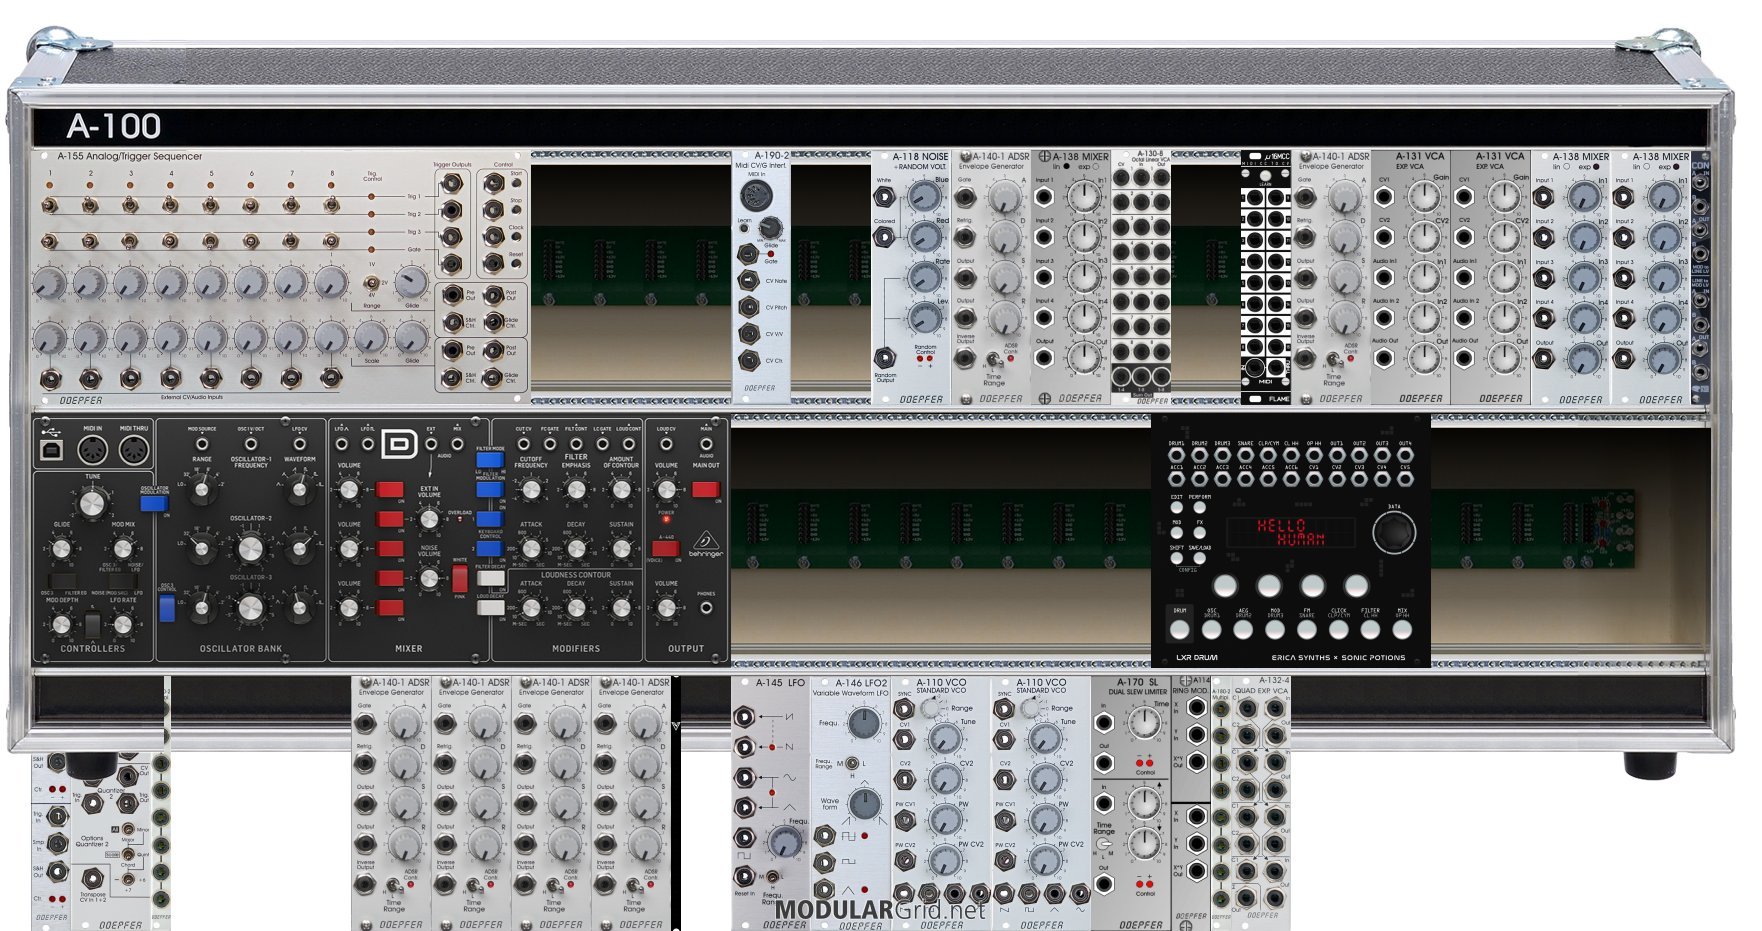Click the MIDI In socket on A-190-2

pyautogui.click(x=756, y=193)
